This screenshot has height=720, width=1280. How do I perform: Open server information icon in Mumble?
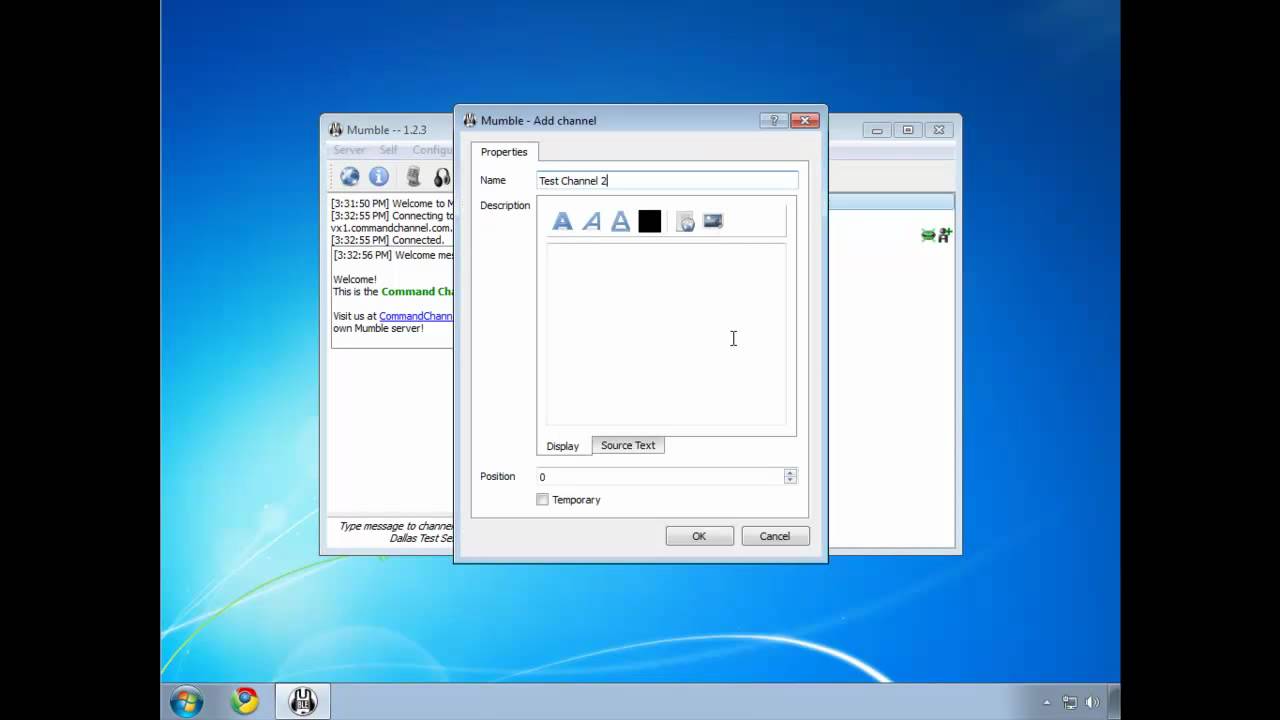click(x=379, y=177)
